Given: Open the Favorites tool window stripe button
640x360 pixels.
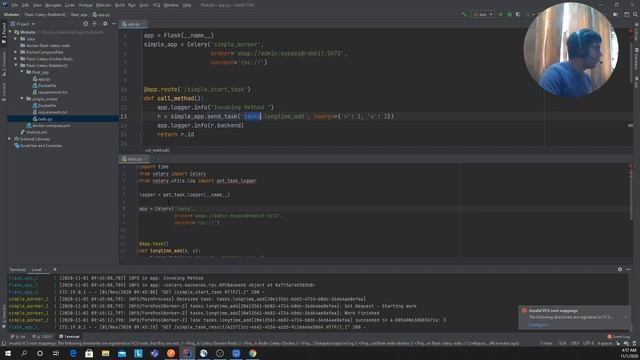Looking at the screenshot, I should [x=4, y=92].
